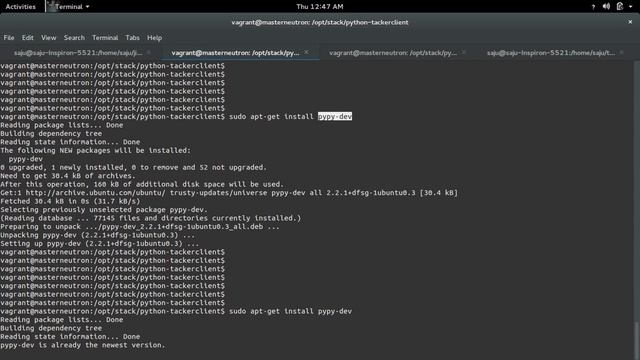The width and height of the screenshot is (640, 360).
Task: Click the Terminal icon in top bar
Action: click(51, 6)
